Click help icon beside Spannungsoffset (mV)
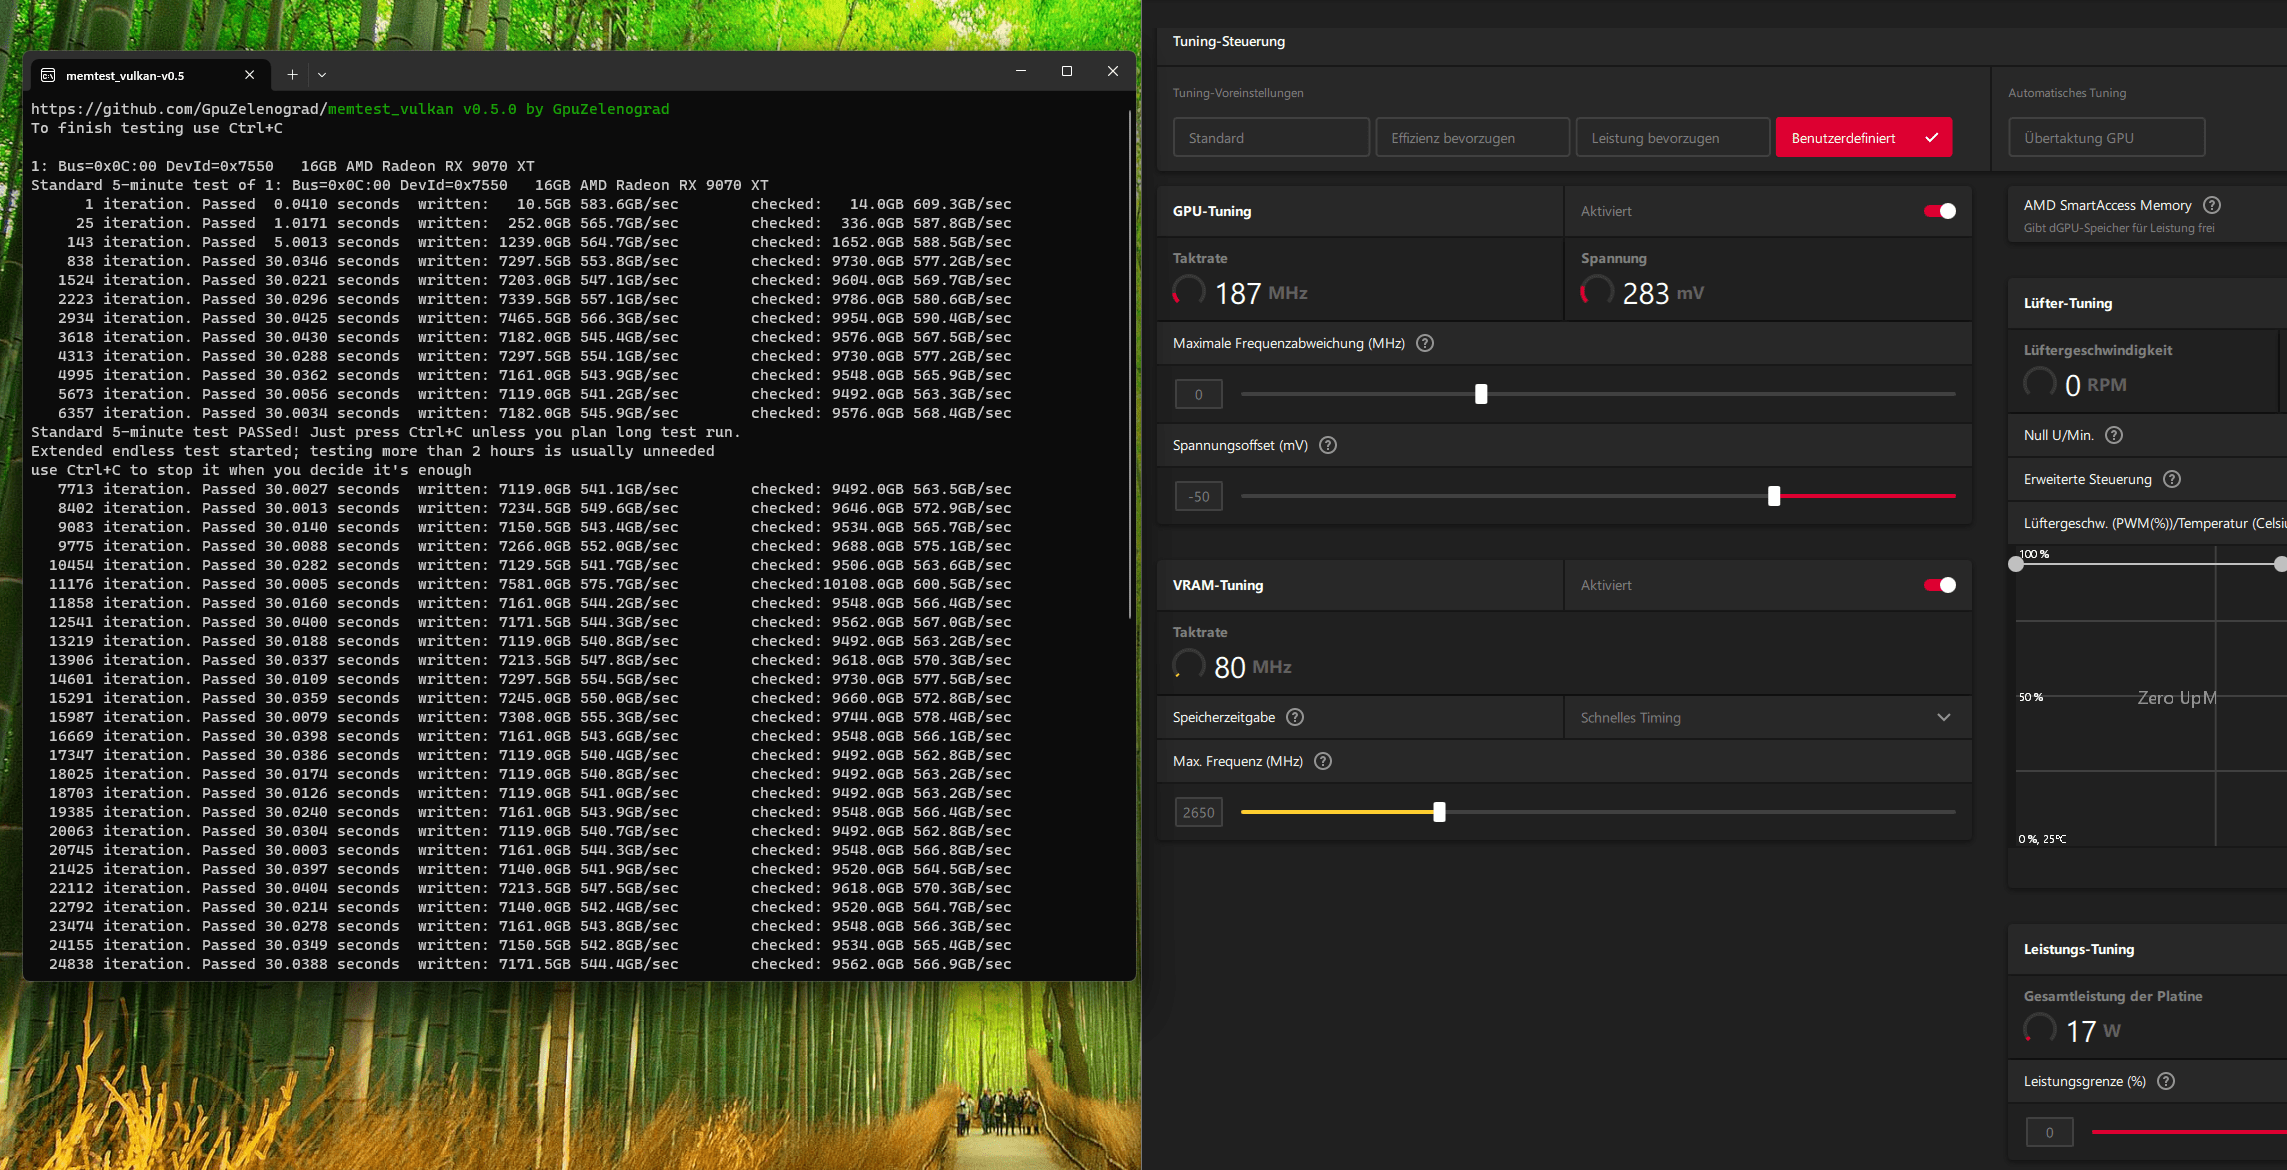 [1328, 445]
